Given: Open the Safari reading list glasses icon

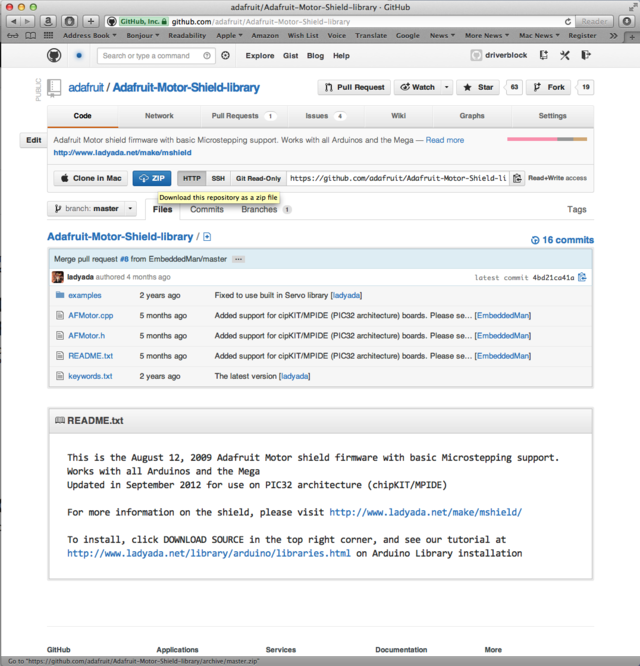Looking at the screenshot, I should (x=13, y=35).
